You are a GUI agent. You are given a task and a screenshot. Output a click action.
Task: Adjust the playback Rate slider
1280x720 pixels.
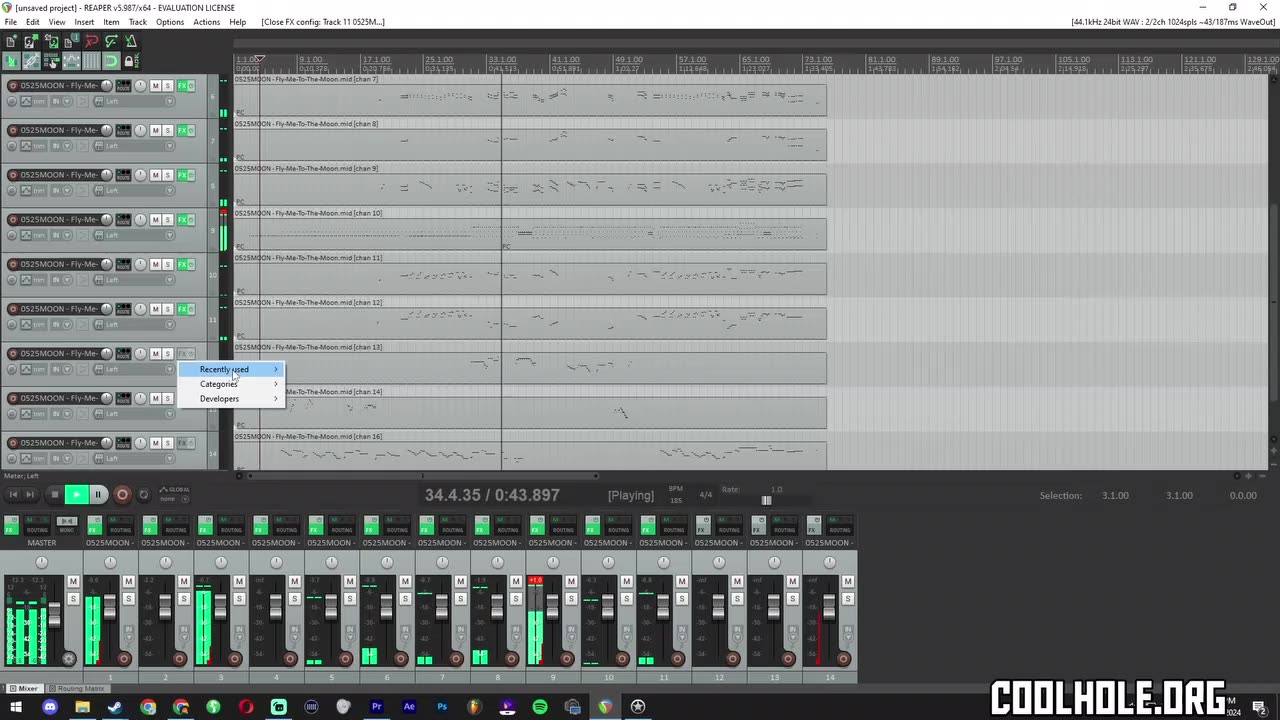[766, 500]
